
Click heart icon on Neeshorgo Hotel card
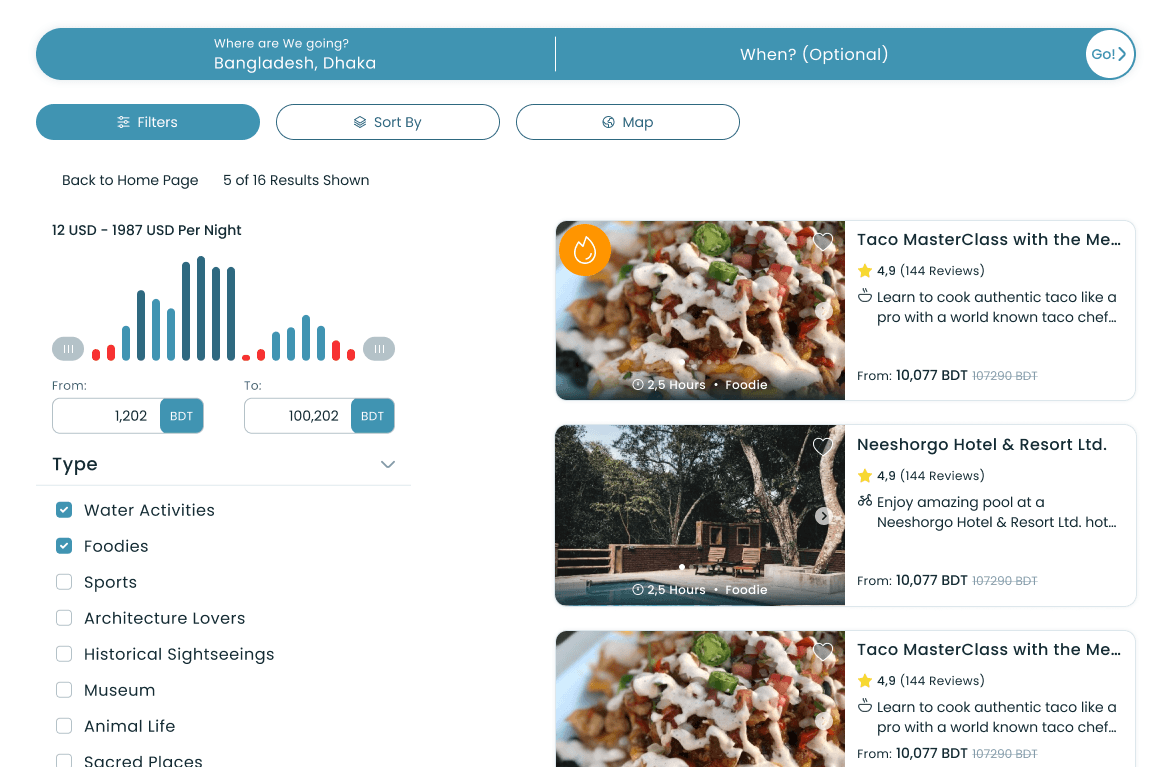pos(822,446)
